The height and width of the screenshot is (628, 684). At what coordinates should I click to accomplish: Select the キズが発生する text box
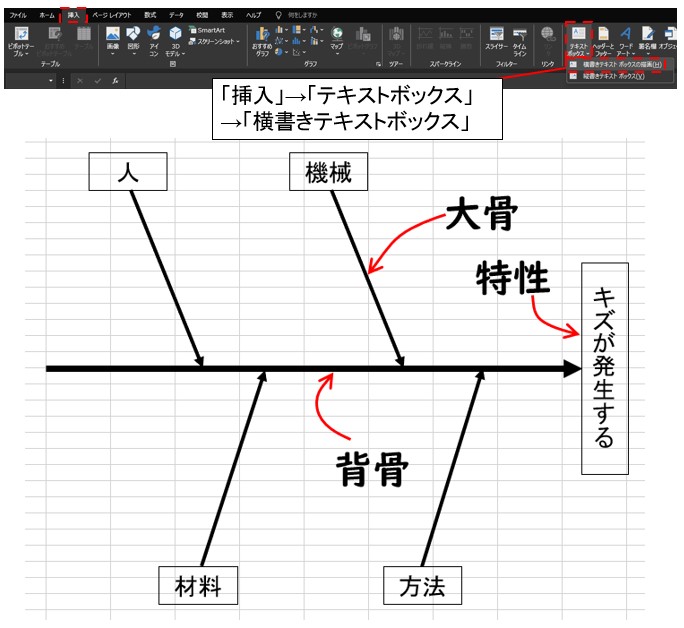point(604,369)
